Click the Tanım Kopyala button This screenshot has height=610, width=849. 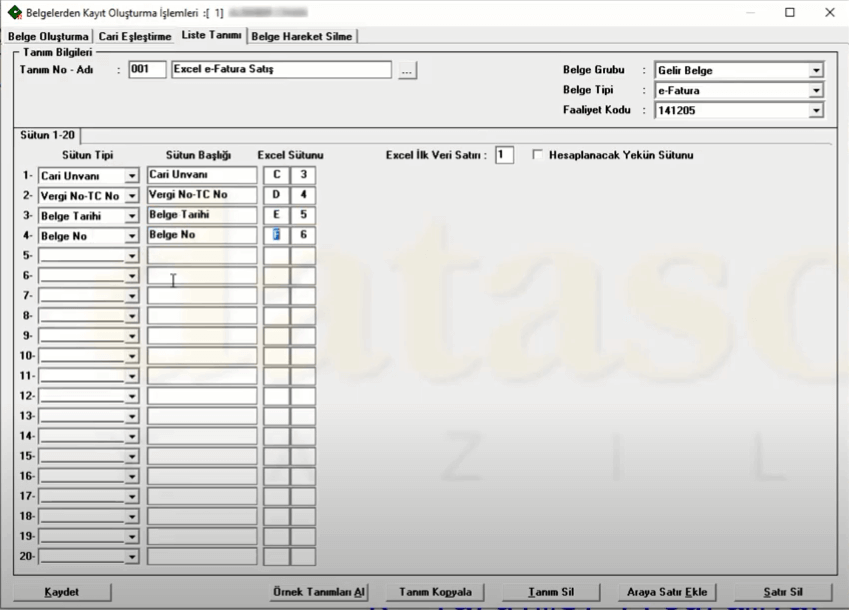click(x=435, y=592)
